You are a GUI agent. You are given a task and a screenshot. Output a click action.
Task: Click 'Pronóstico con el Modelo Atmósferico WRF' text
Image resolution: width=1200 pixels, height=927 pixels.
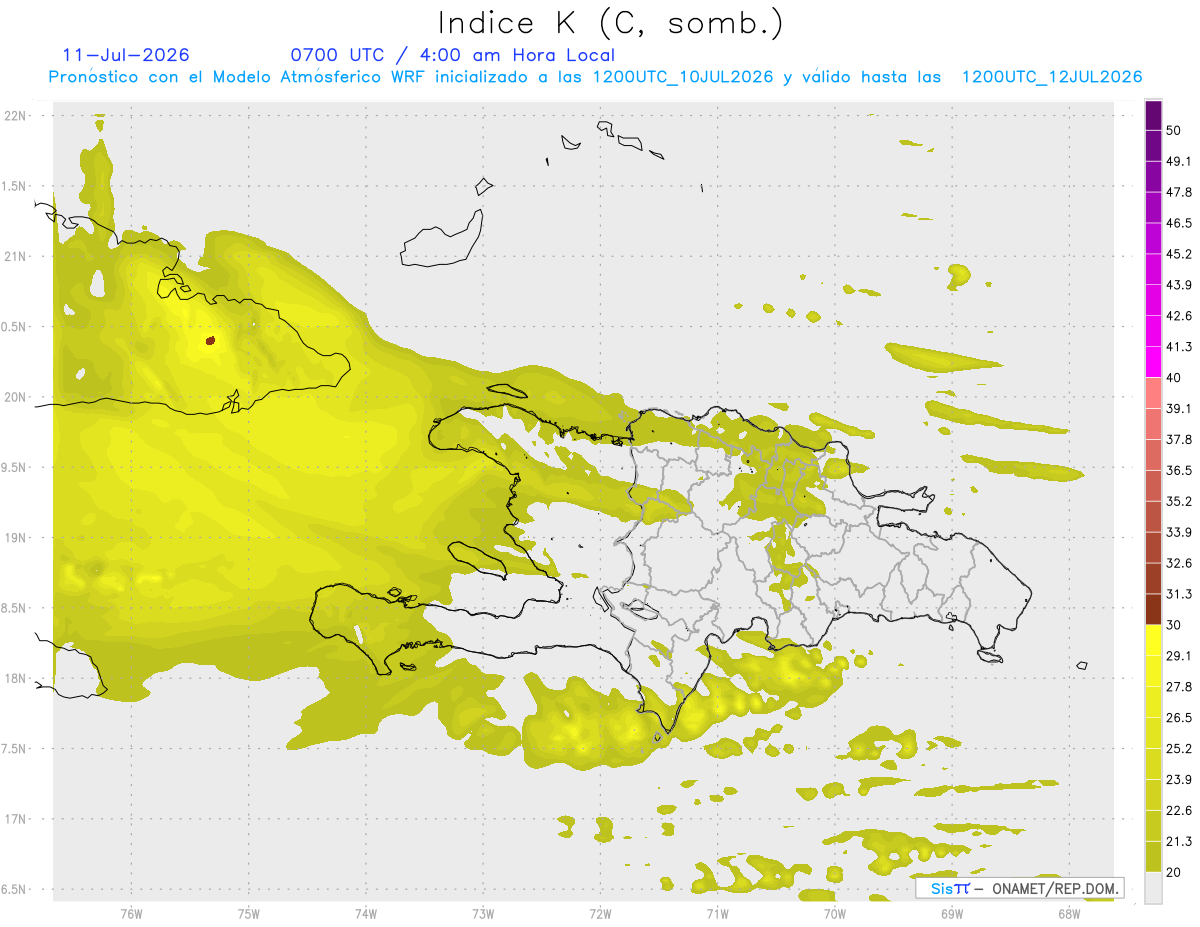point(238,77)
